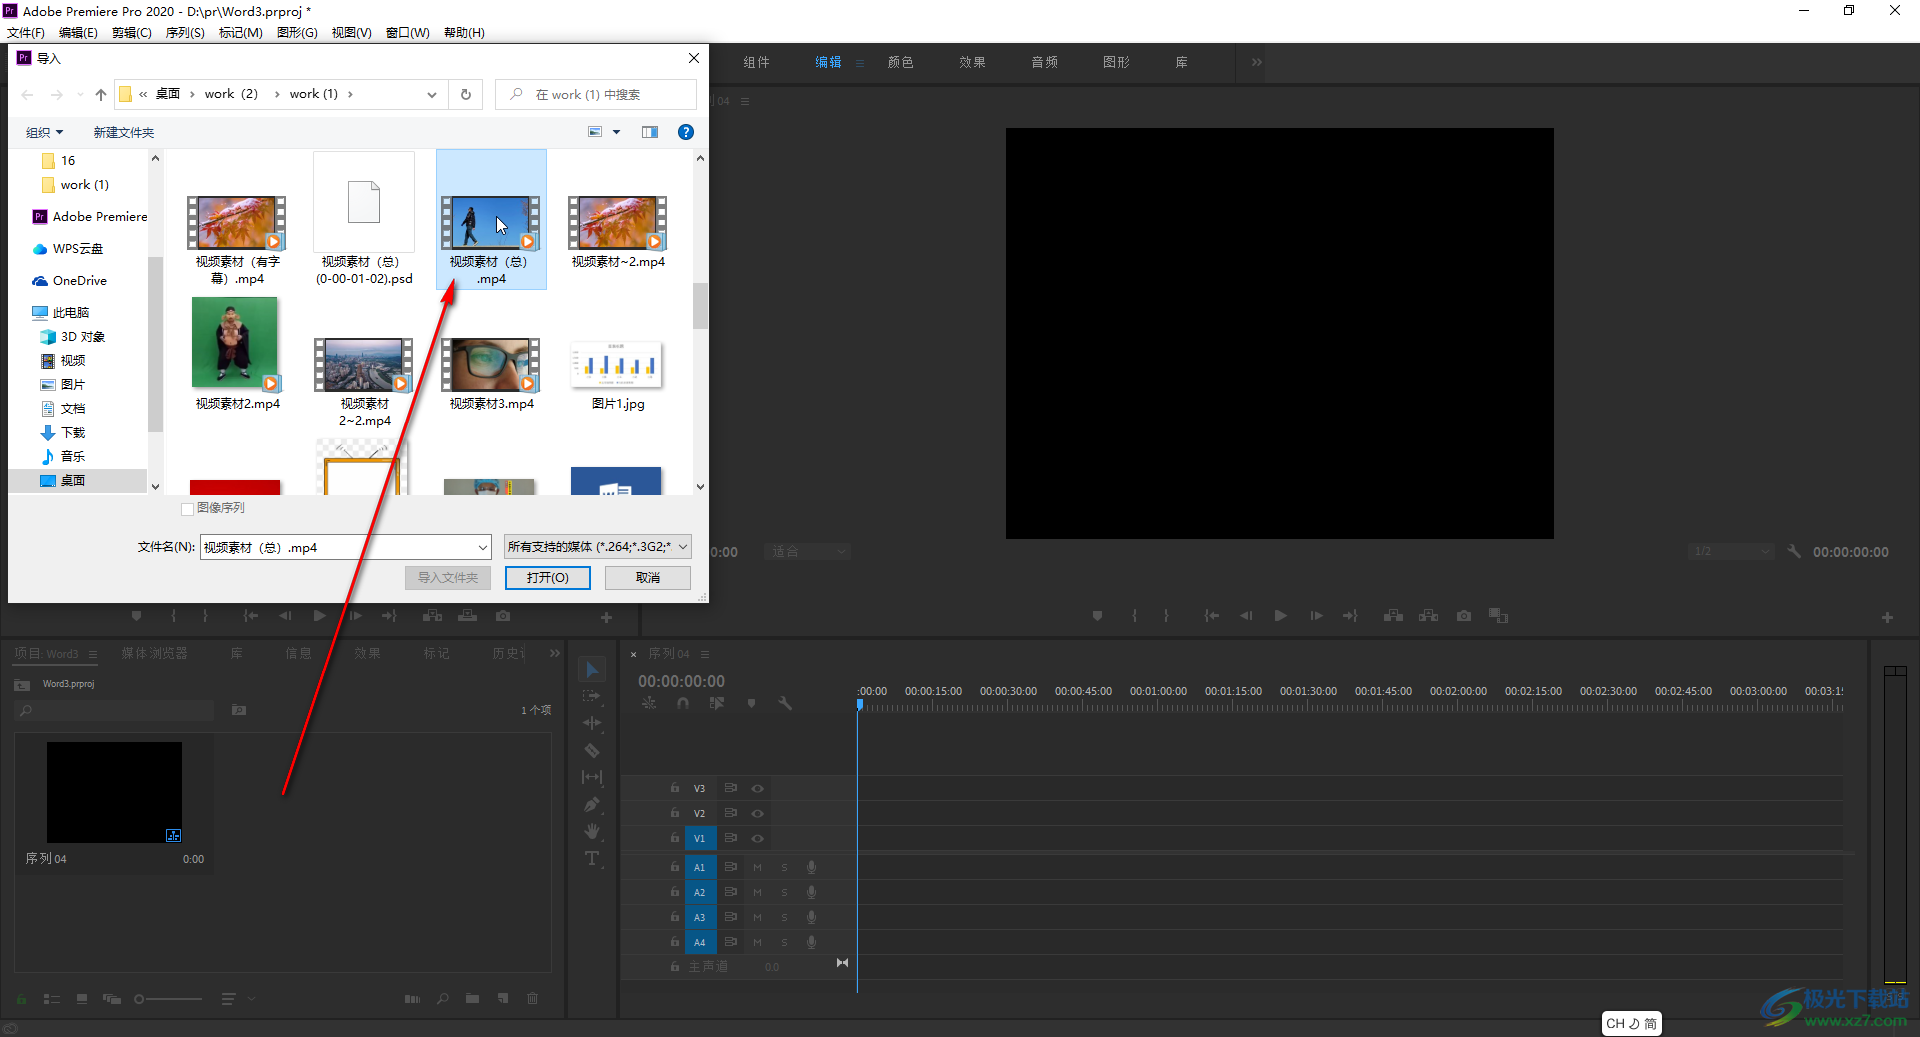The width and height of the screenshot is (1920, 1037).
Task: Select OneDrive in navigation tree
Action: pyautogui.click(x=79, y=281)
